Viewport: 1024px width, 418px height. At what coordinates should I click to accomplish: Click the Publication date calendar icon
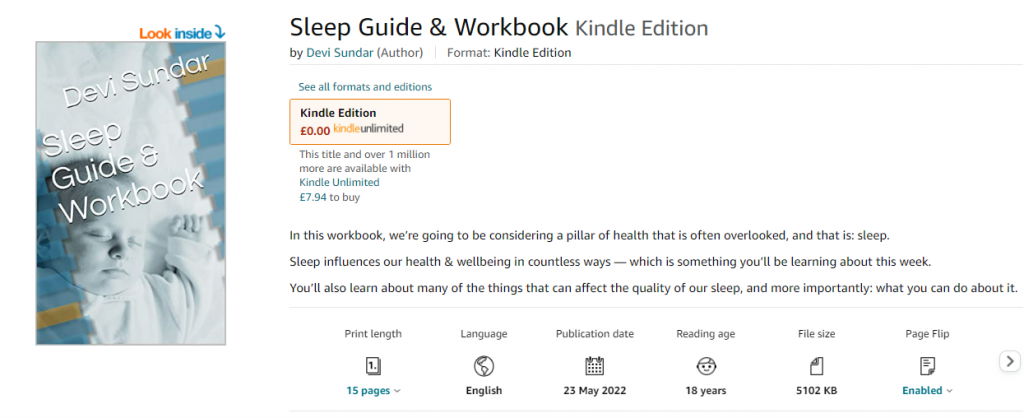(595, 364)
